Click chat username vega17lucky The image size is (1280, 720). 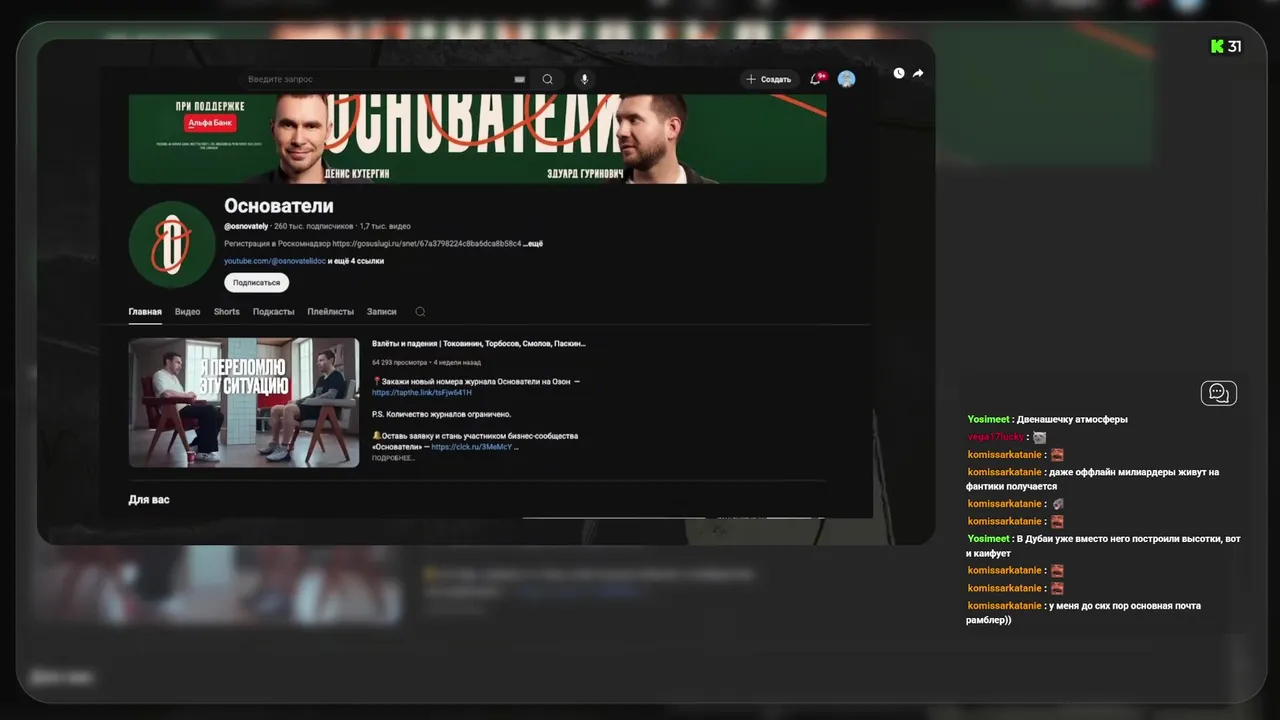point(996,437)
